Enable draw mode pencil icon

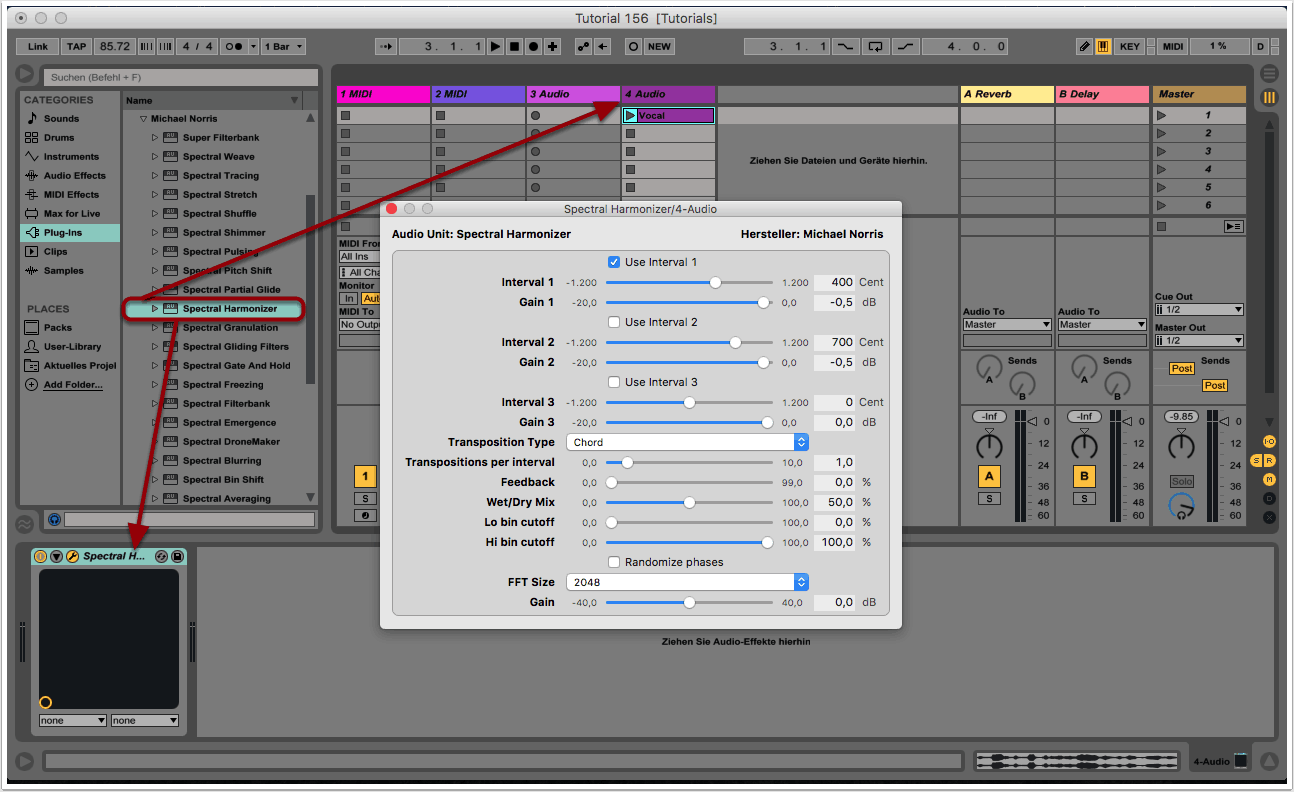tap(1085, 47)
